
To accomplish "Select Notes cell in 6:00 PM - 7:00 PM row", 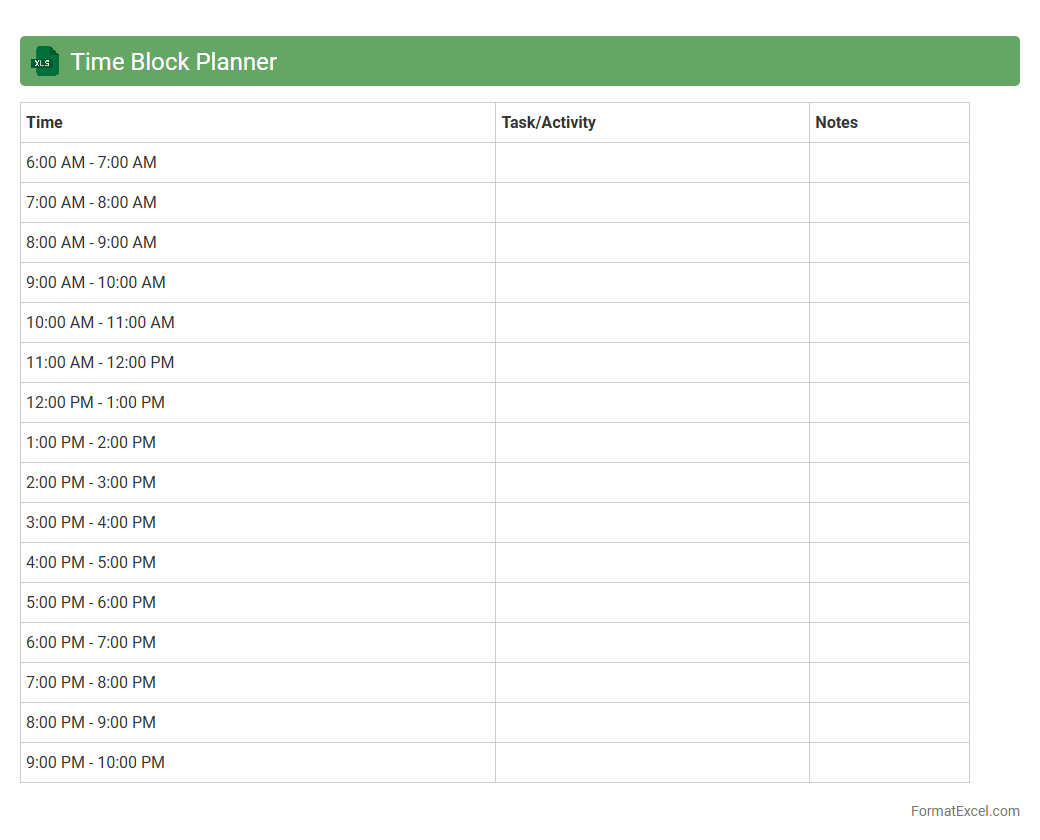I will click(x=889, y=642).
